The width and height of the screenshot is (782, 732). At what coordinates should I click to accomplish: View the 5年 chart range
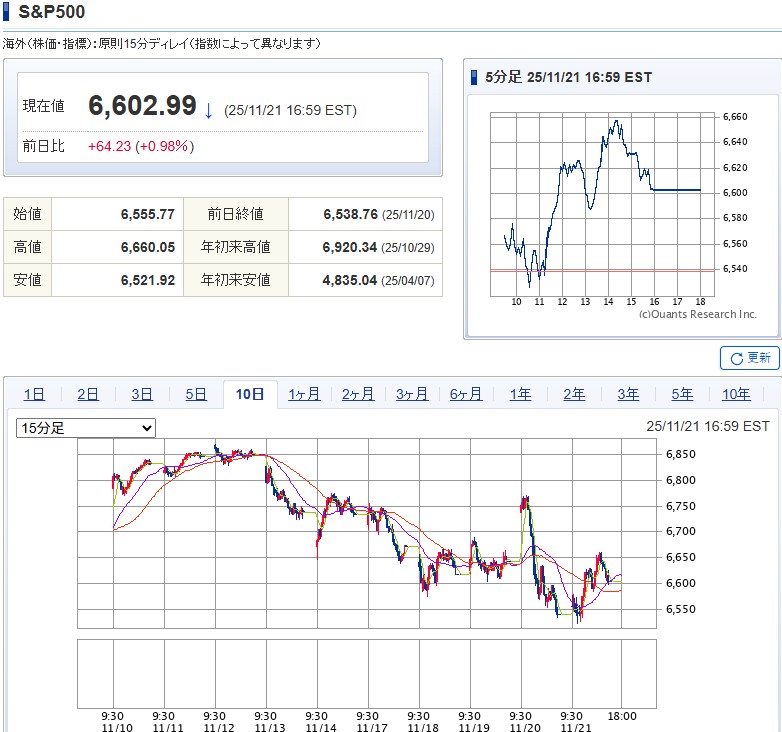click(682, 394)
